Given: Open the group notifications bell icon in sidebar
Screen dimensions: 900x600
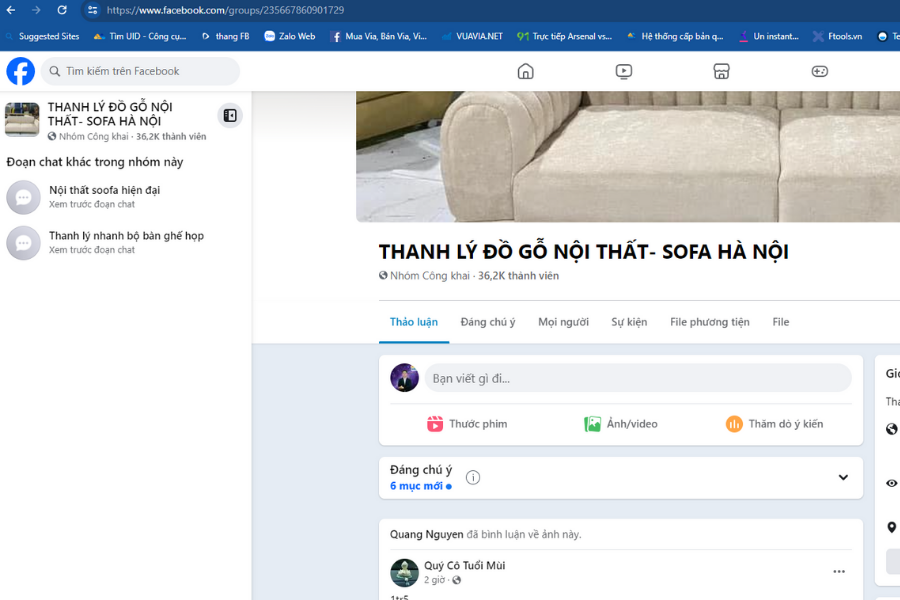Looking at the screenshot, I should click(x=230, y=115).
